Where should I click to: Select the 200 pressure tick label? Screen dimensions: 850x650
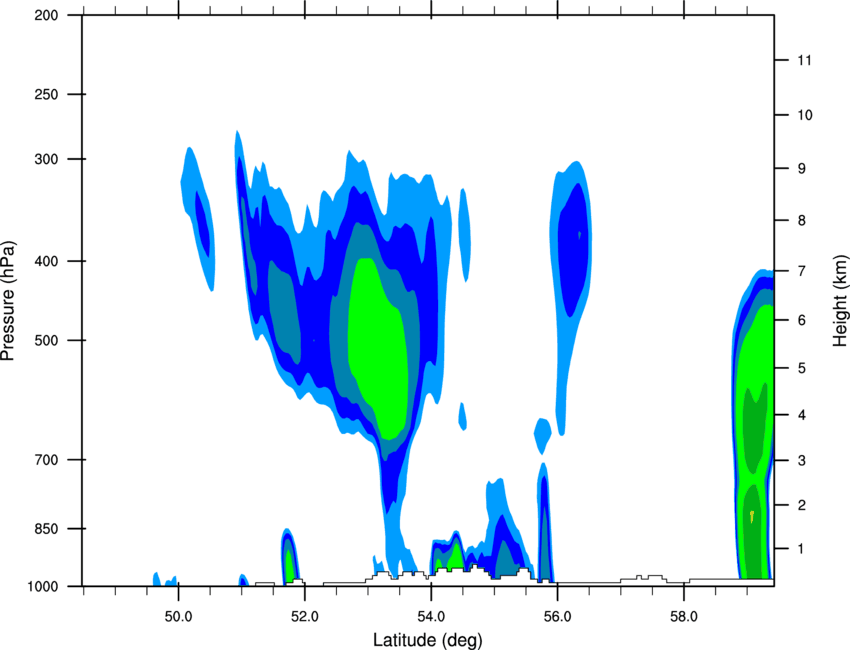click(x=47, y=16)
